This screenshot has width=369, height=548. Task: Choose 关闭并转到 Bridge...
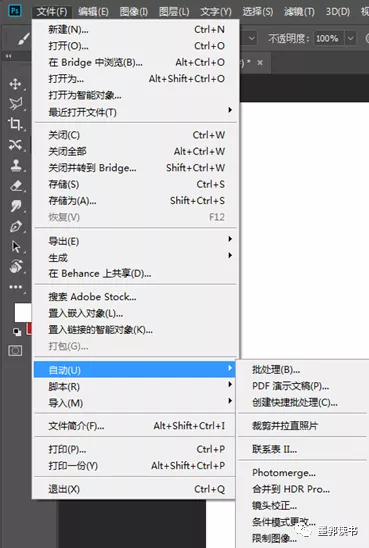click(136, 168)
